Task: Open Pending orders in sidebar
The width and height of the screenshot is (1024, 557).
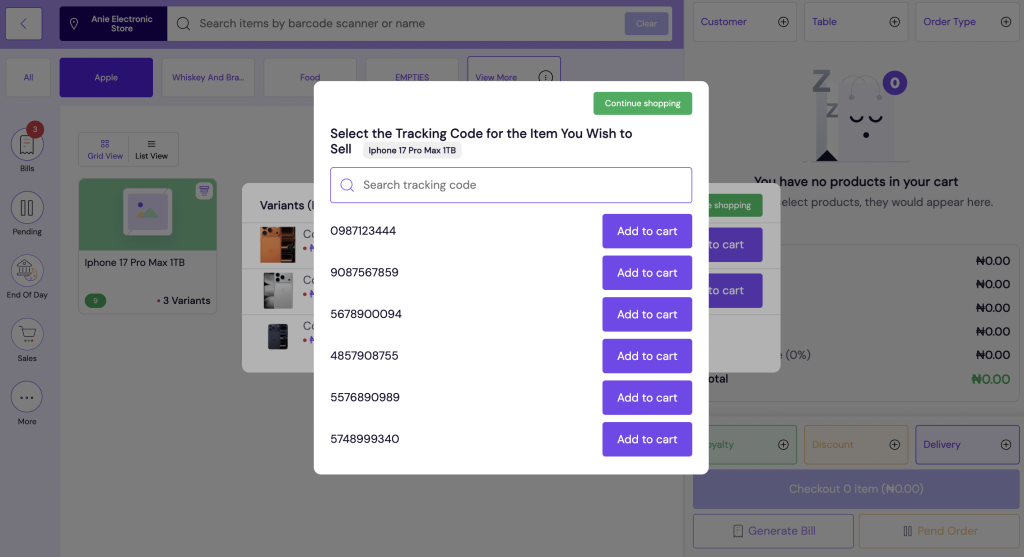Action: (x=27, y=209)
